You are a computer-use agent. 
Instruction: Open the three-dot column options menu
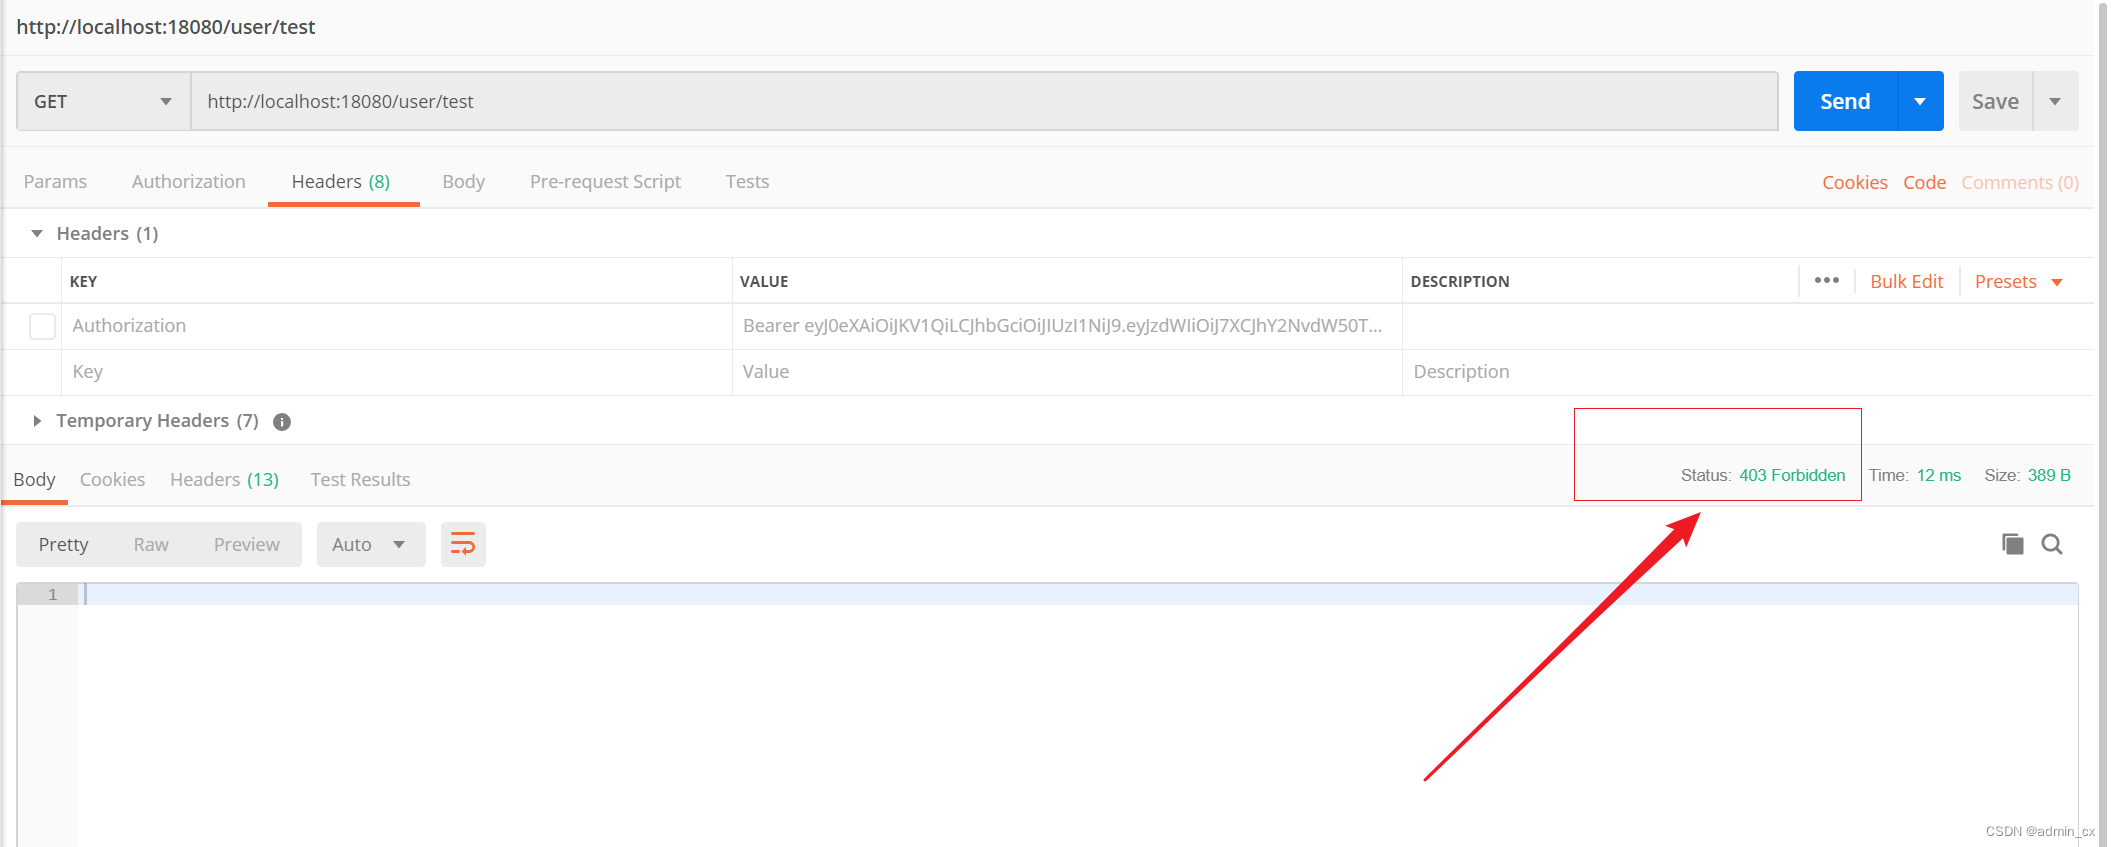1827,281
